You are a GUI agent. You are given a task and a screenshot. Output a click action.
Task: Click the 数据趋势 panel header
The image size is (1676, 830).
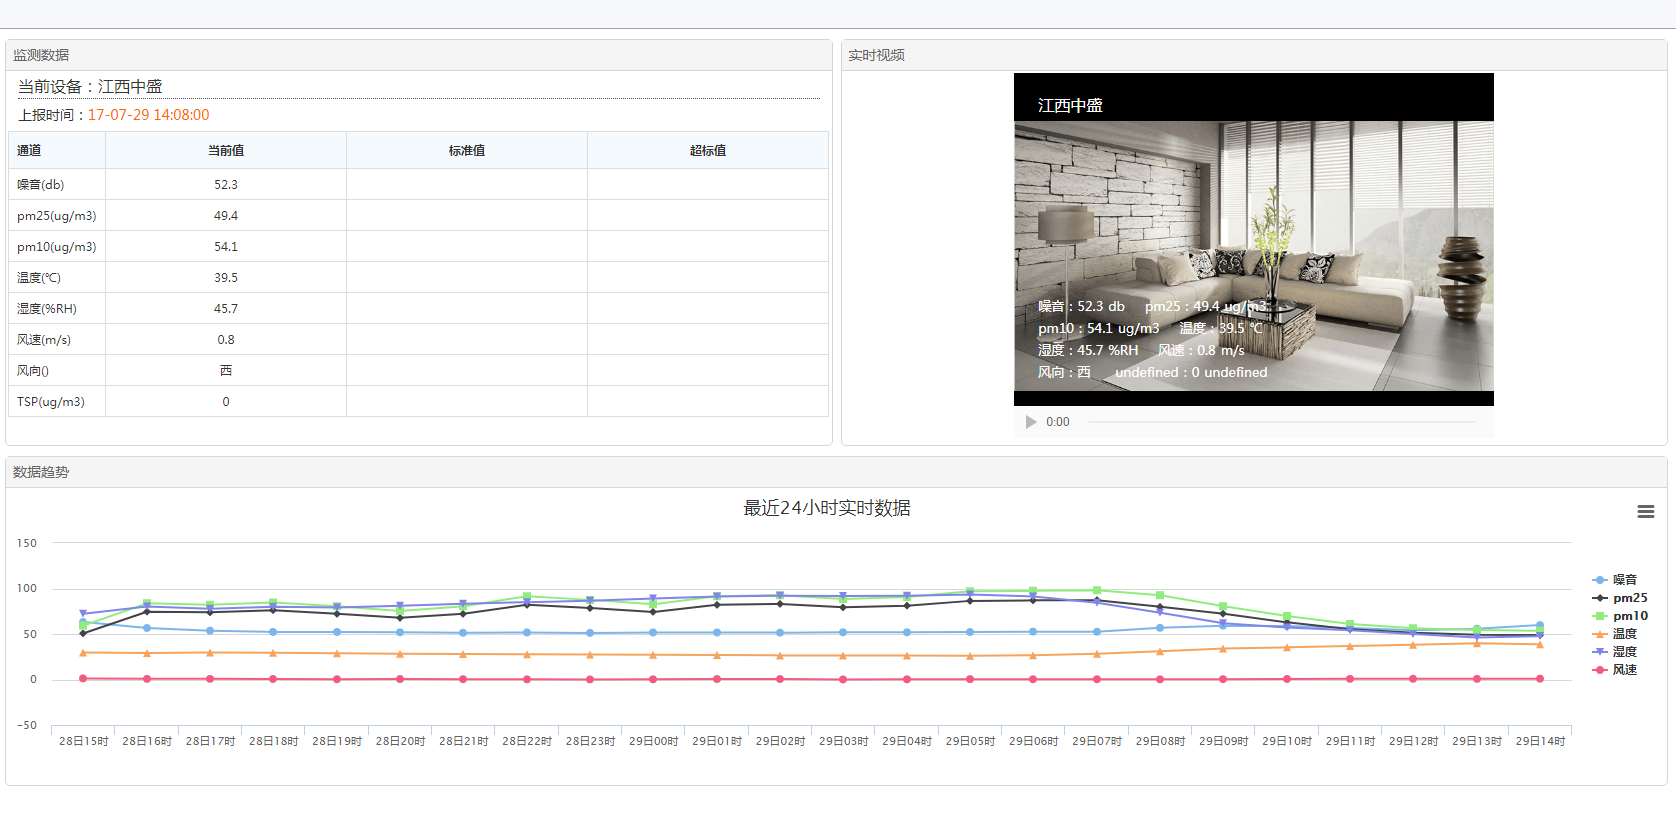click(x=41, y=472)
